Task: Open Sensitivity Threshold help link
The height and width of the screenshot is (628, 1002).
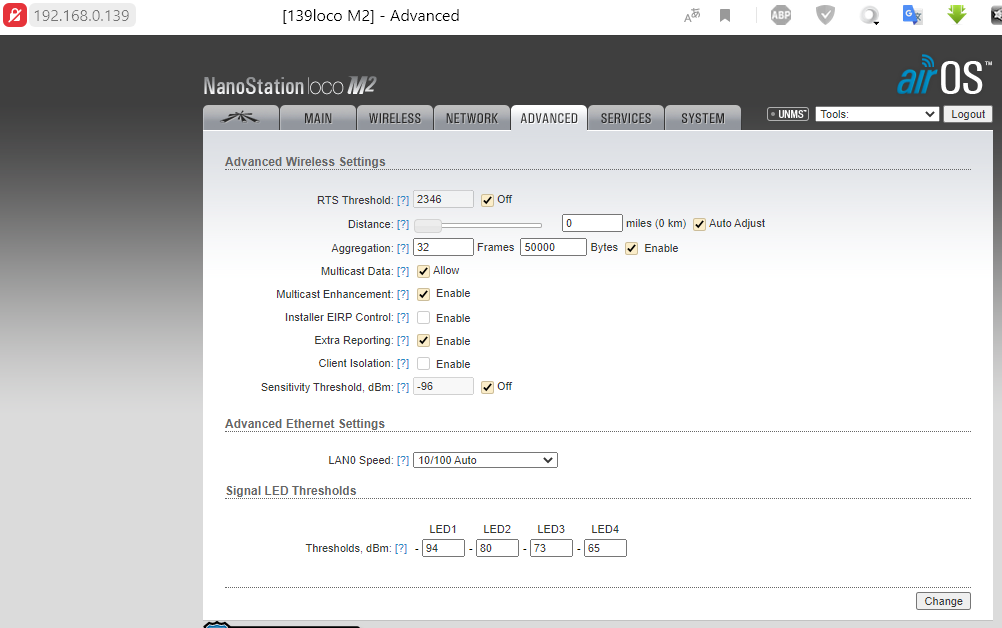Action: click(403, 387)
